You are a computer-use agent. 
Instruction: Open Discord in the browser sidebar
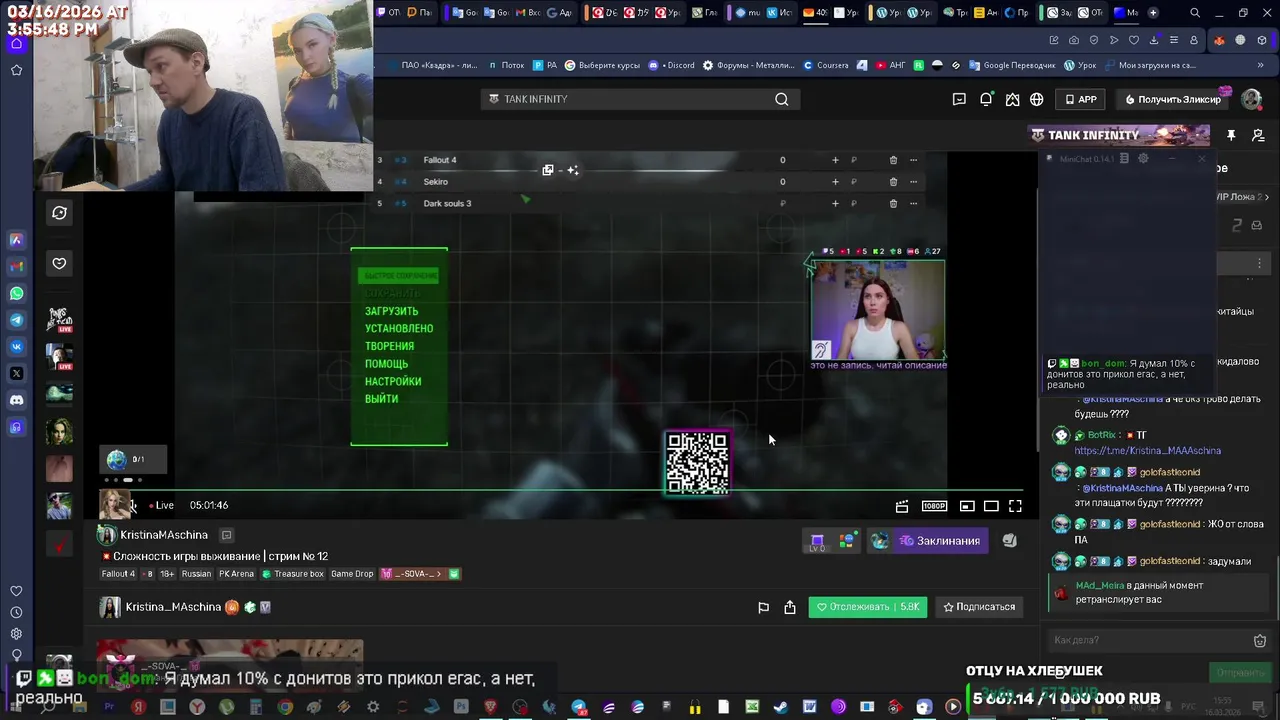pyautogui.click(x=16, y=400)
